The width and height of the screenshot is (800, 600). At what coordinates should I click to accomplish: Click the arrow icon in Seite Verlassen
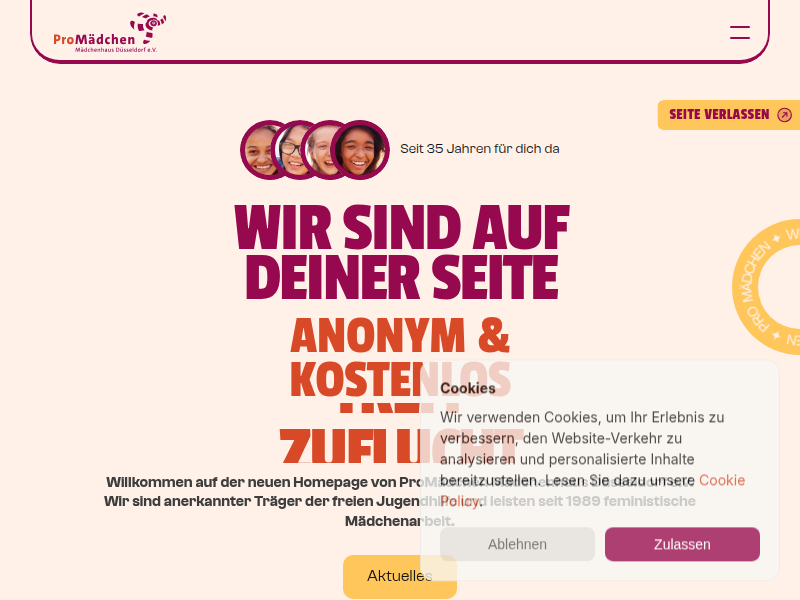point(784,115)
